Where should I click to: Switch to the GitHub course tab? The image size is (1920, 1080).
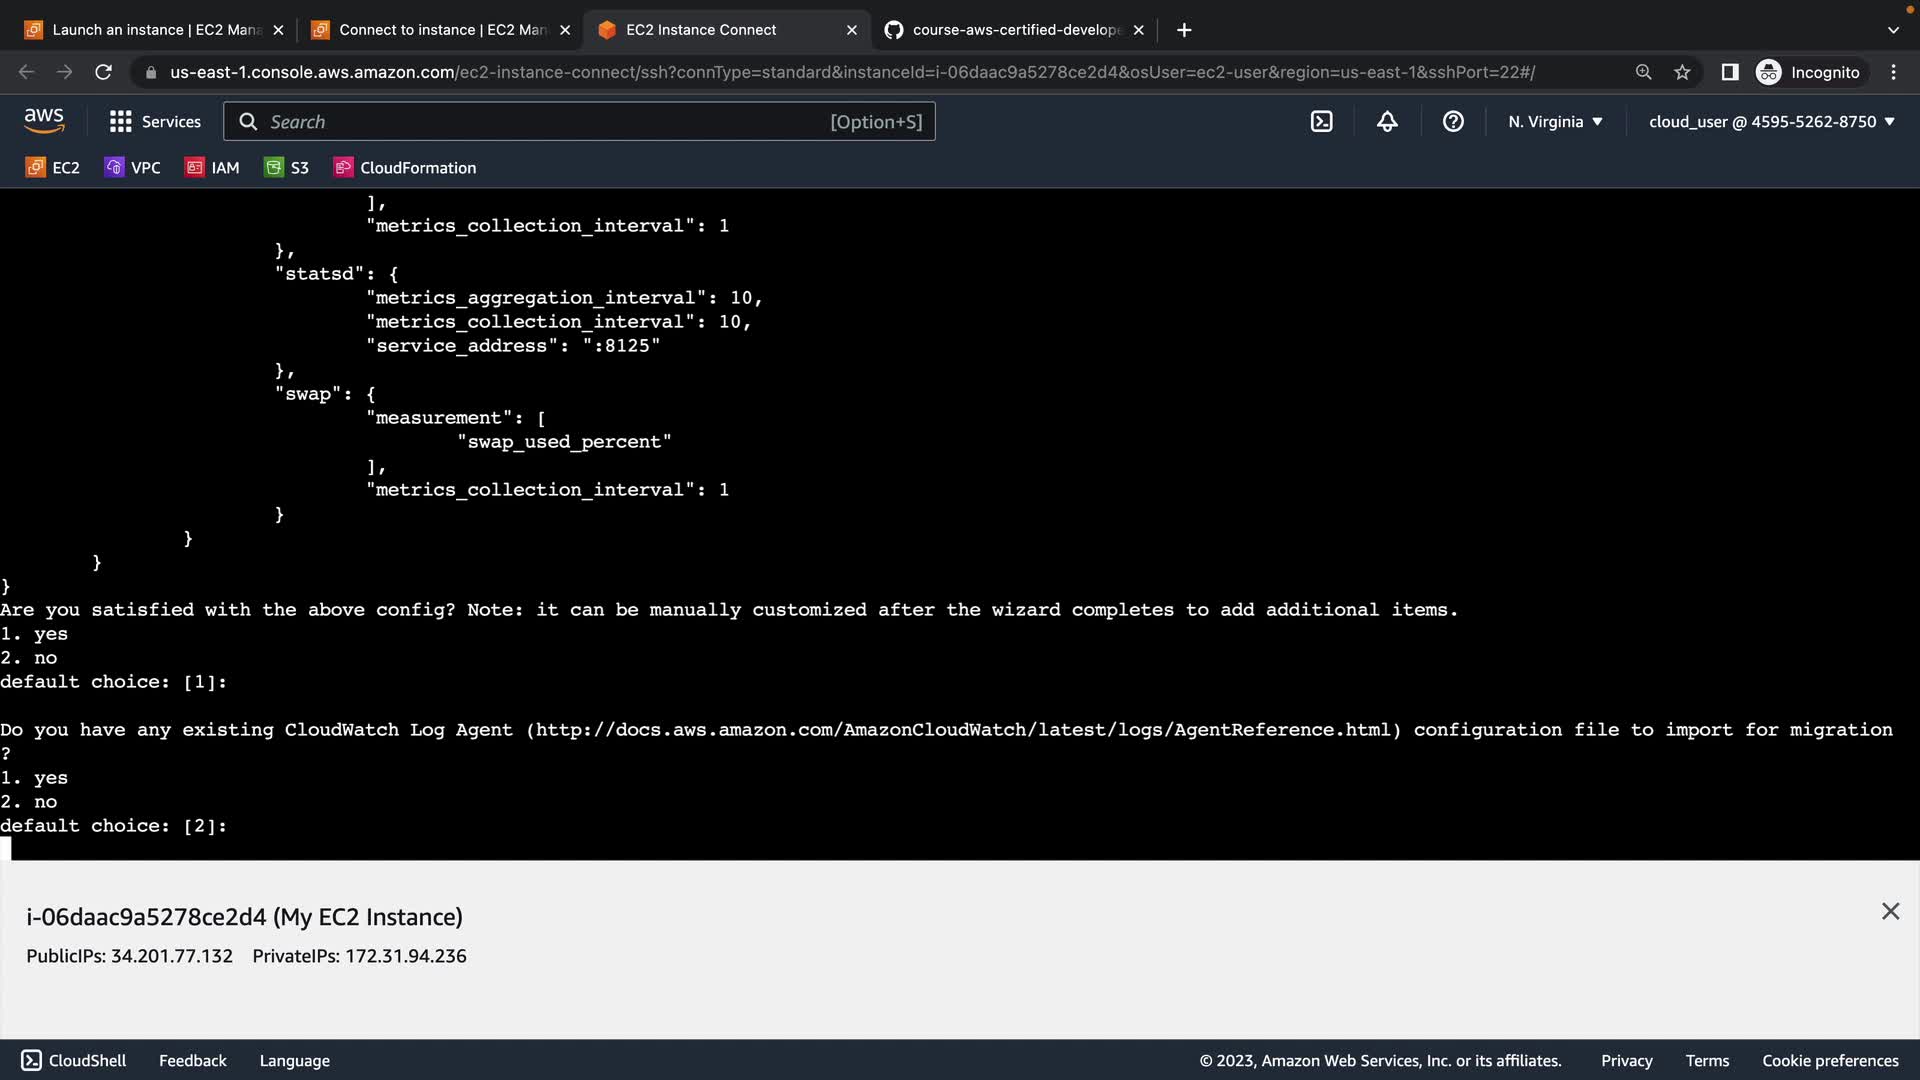coord(1010,30)
